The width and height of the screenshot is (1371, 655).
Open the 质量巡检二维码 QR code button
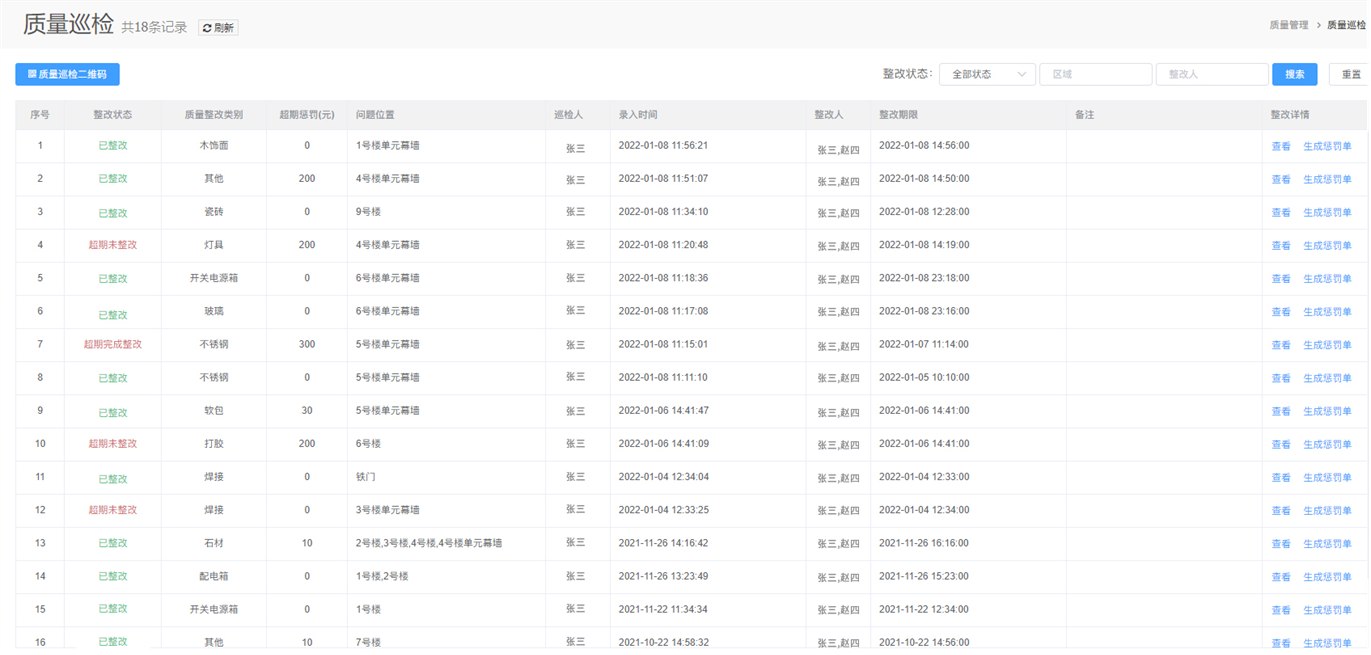click(x=67, y=74)
